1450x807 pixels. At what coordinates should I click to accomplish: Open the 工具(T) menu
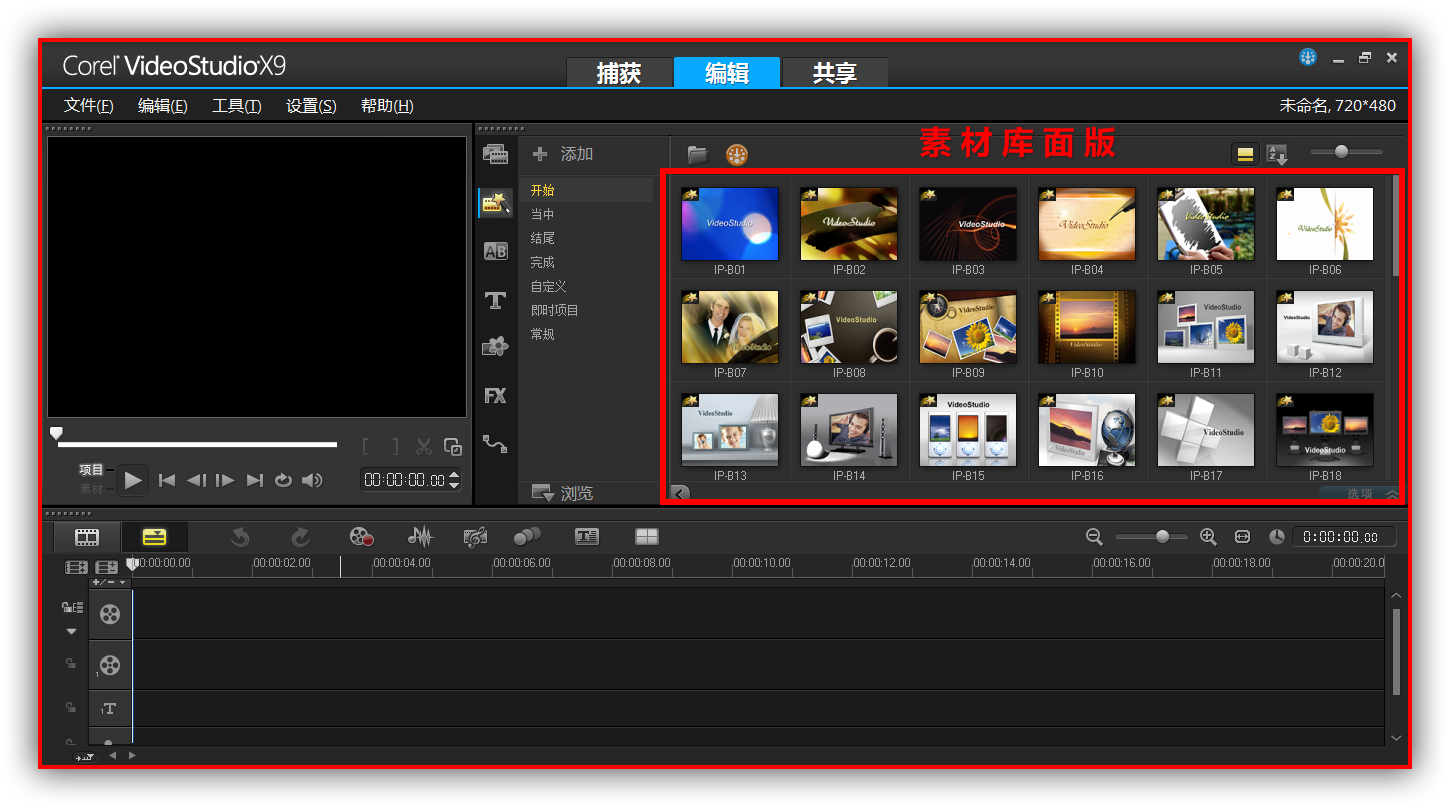coord(237,106)
